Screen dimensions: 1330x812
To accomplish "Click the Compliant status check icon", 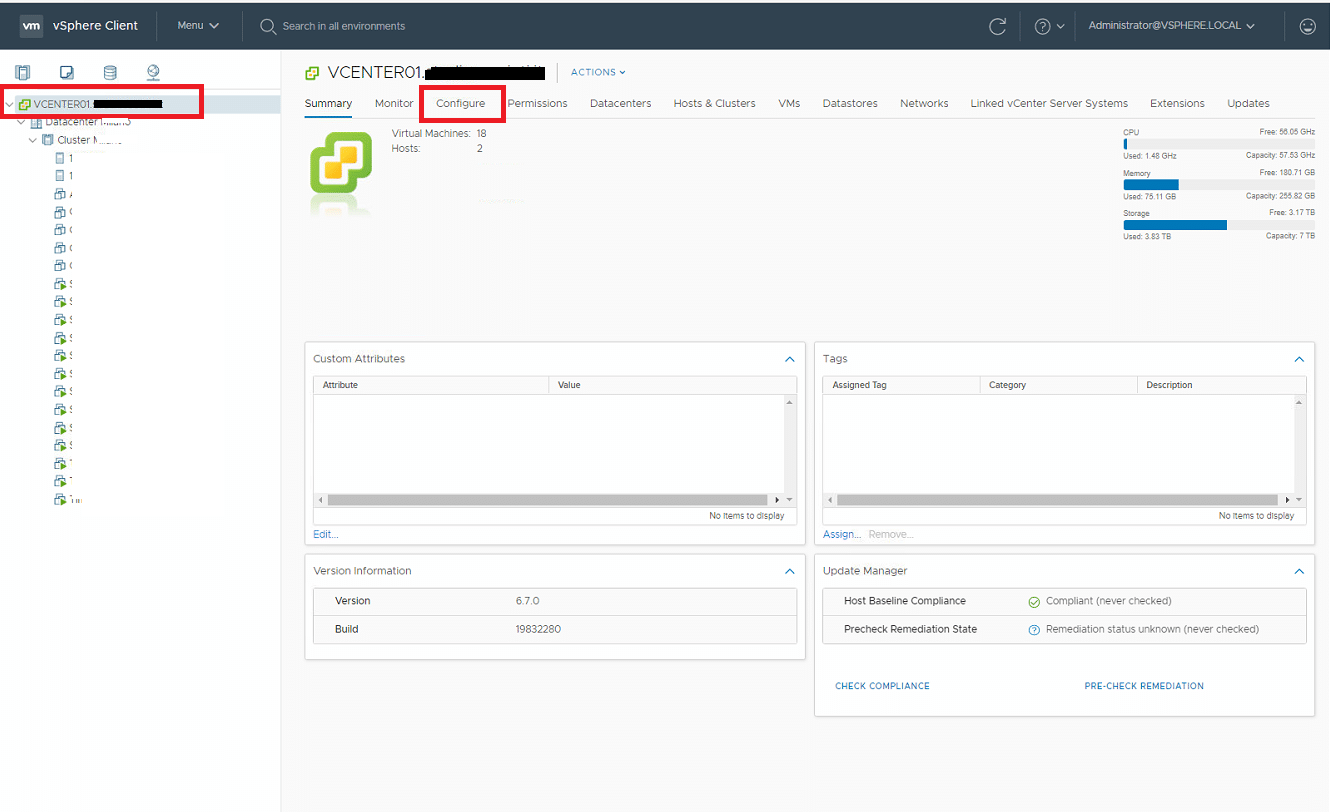I will [1034, 602].
